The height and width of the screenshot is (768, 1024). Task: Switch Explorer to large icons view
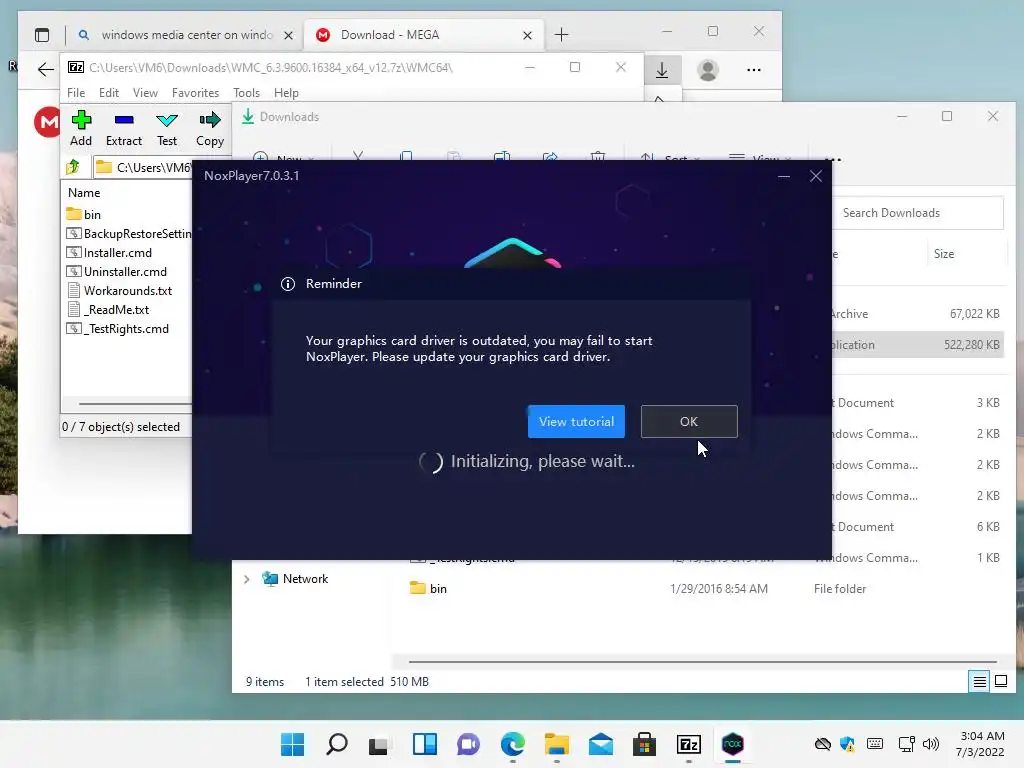pyautogui.click(x=1000, y=682)
